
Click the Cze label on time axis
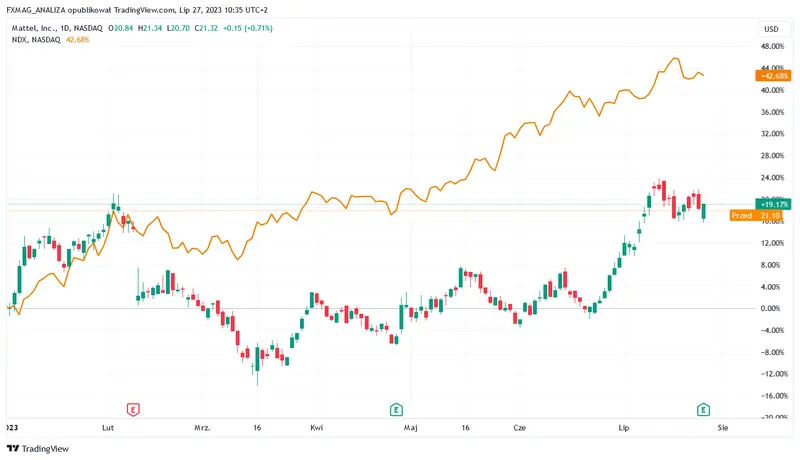pyautogui.click(x=518, y=426)
